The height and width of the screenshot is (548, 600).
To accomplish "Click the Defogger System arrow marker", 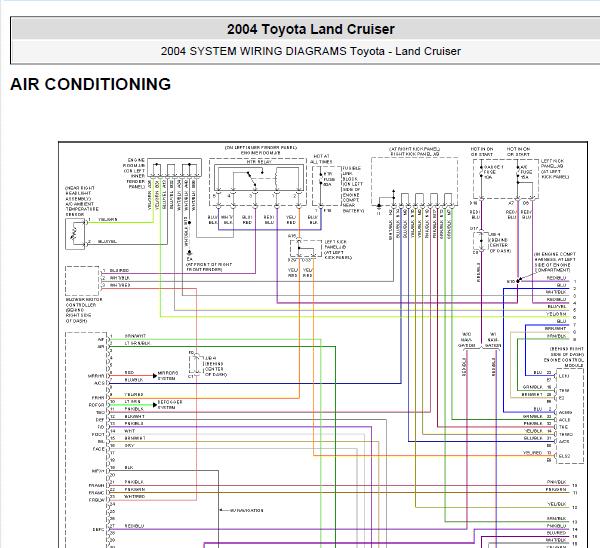I will 155,405.
